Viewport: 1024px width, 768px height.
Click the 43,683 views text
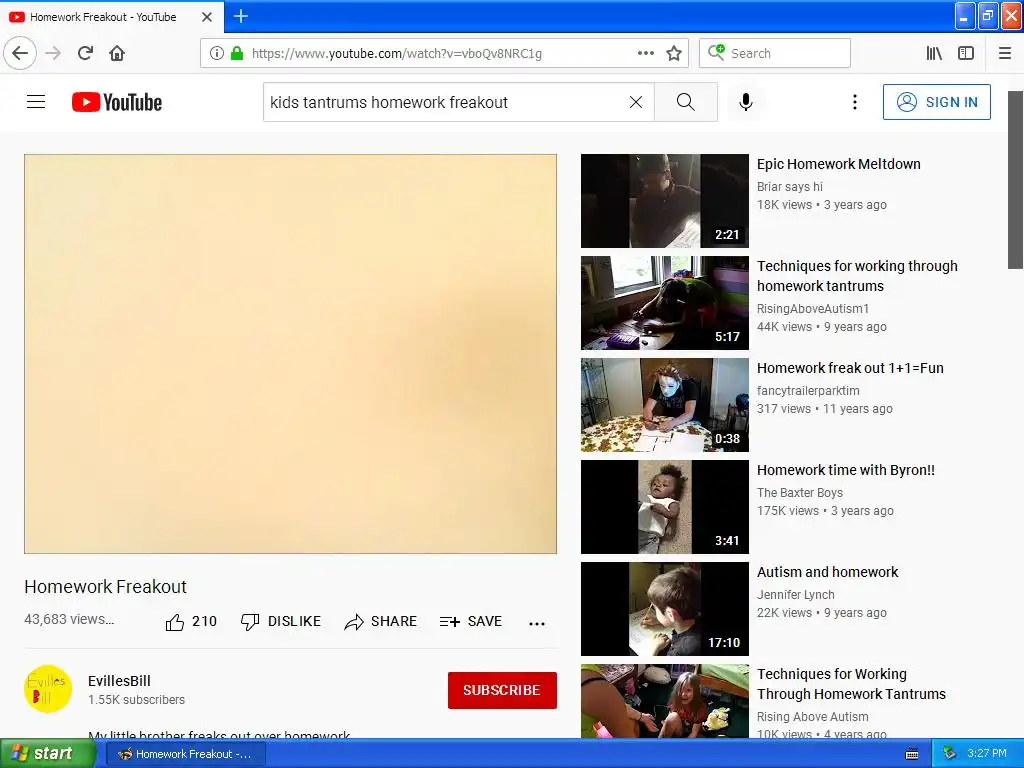69,619
